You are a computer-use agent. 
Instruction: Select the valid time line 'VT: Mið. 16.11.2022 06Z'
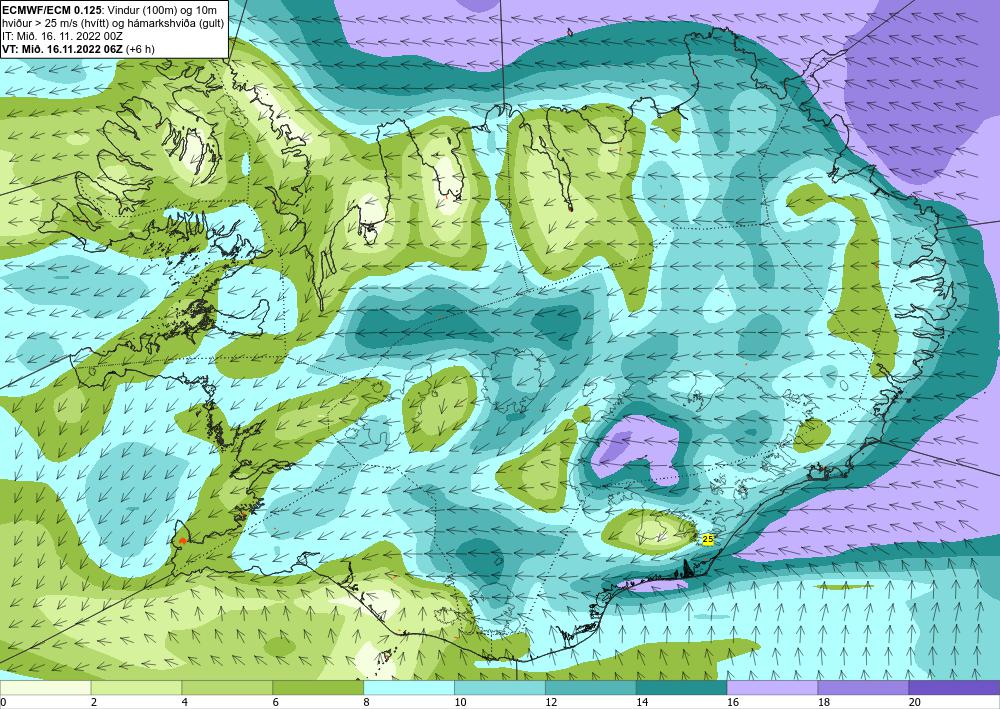[x=78, y=49]
